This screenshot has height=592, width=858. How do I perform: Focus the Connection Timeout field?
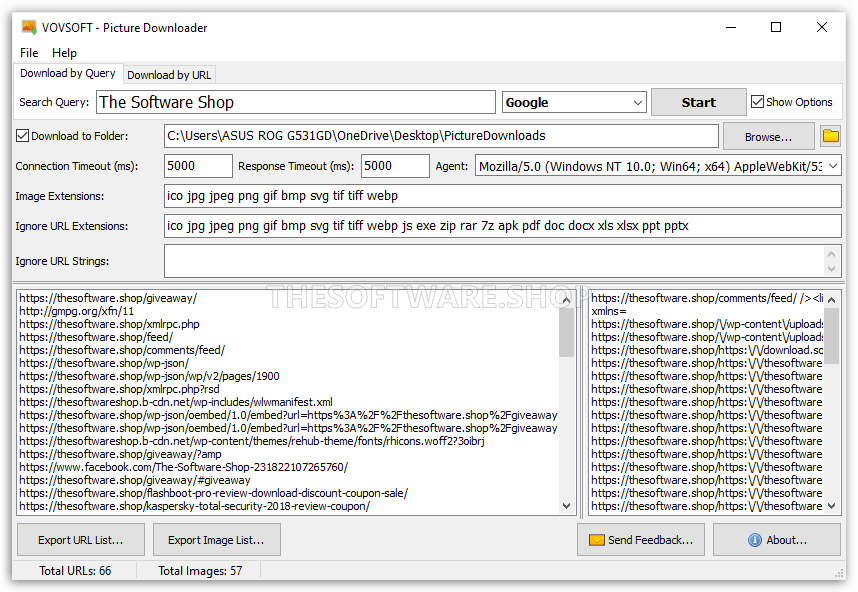coord(198,166)
